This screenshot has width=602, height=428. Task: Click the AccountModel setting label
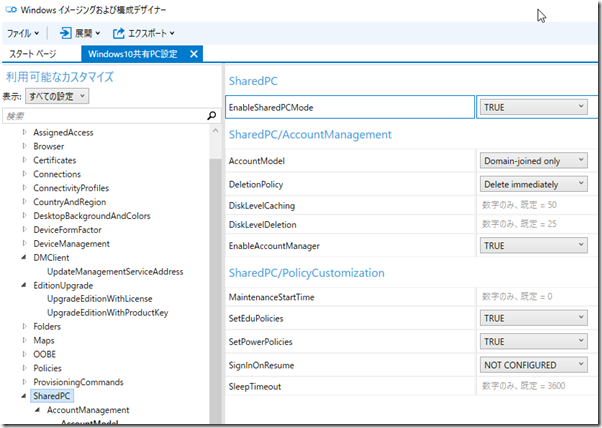[256, 161]
